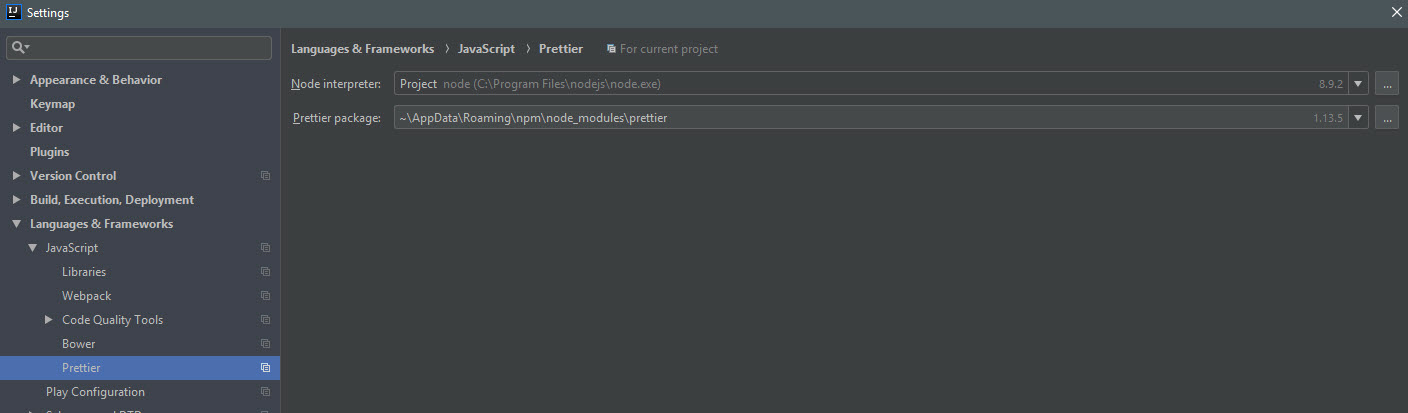Collapse Languages & Frameworks section
The height and width of the screenshot is (413, 1408).
(16, 224)
